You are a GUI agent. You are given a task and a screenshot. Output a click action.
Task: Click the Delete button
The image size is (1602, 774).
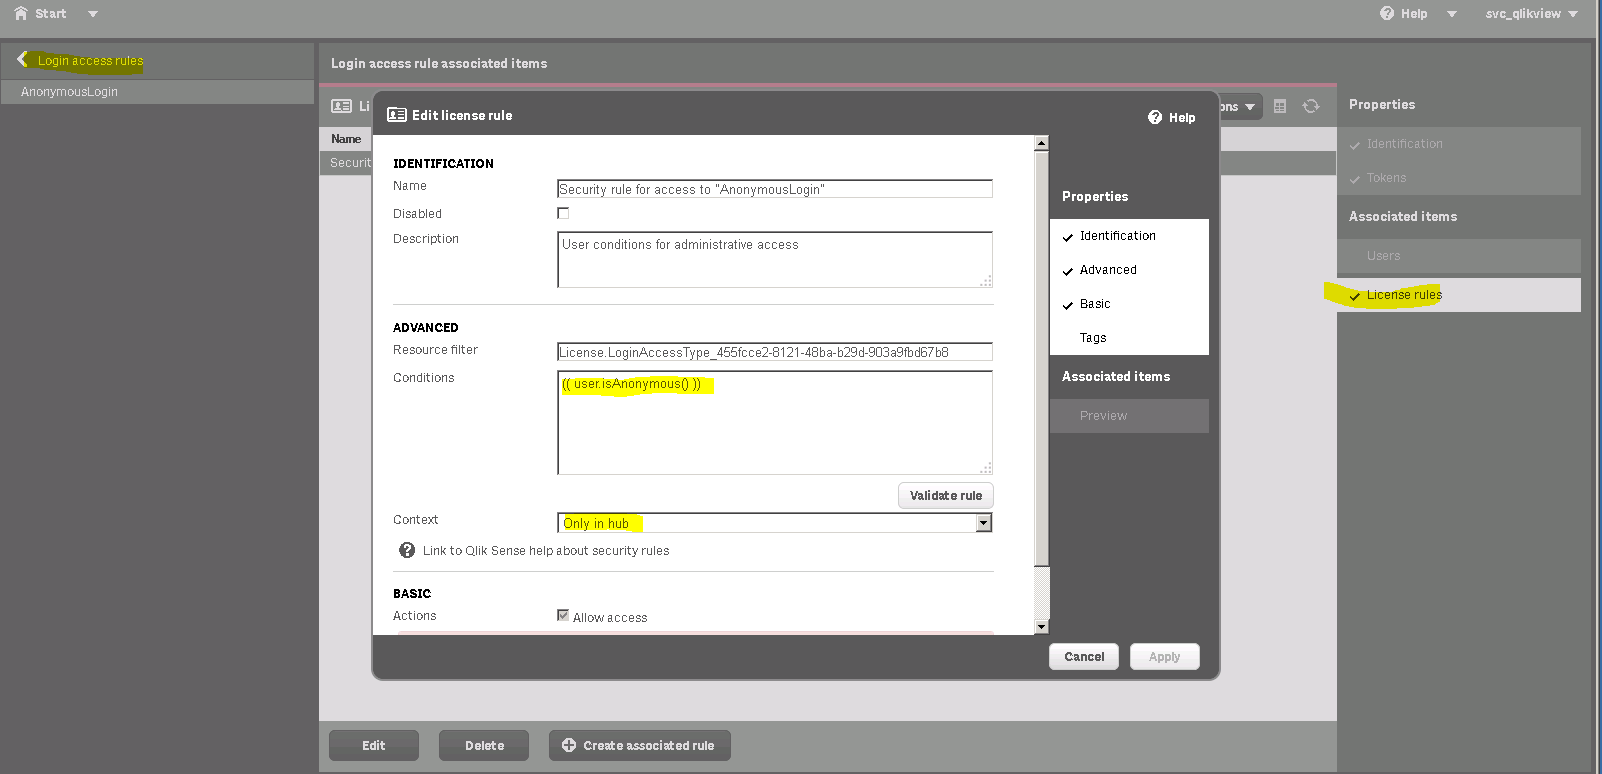pos(484,746)
